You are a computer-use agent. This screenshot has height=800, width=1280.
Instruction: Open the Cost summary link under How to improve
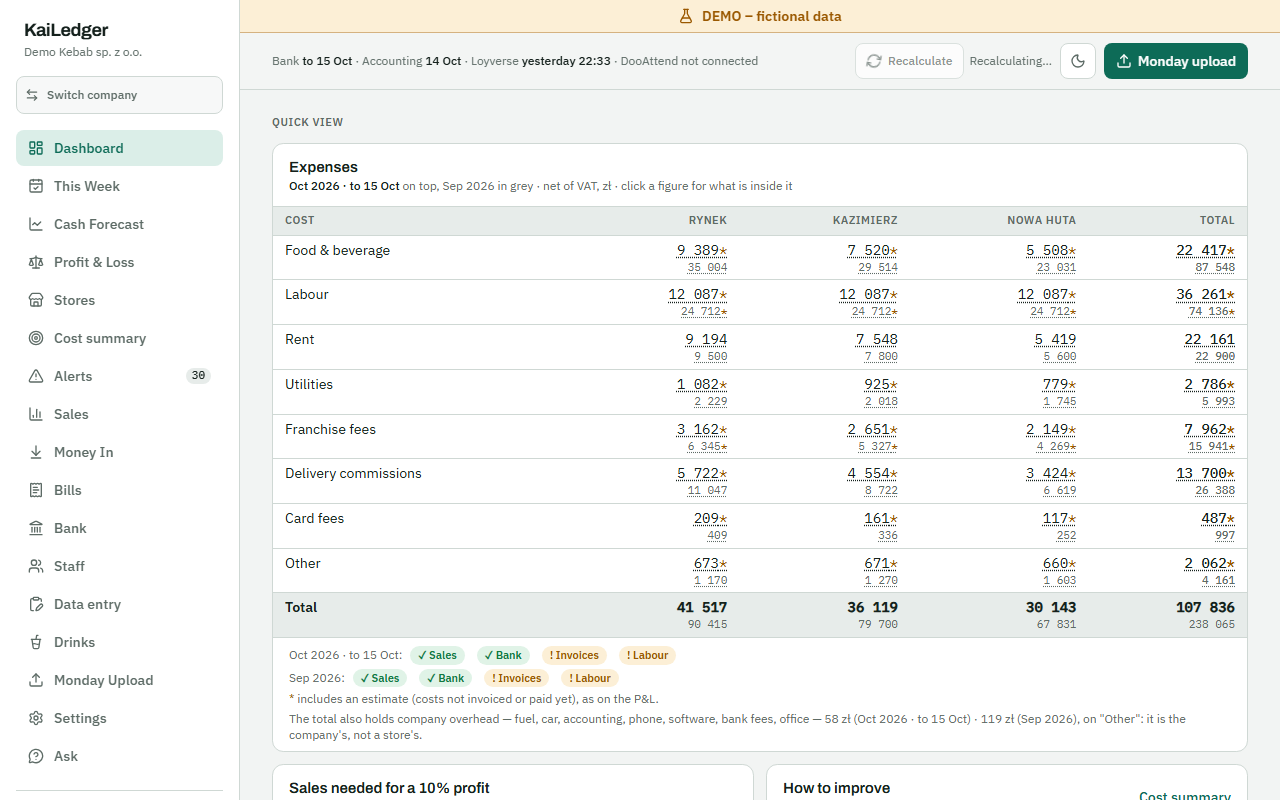coord(1185,796)
